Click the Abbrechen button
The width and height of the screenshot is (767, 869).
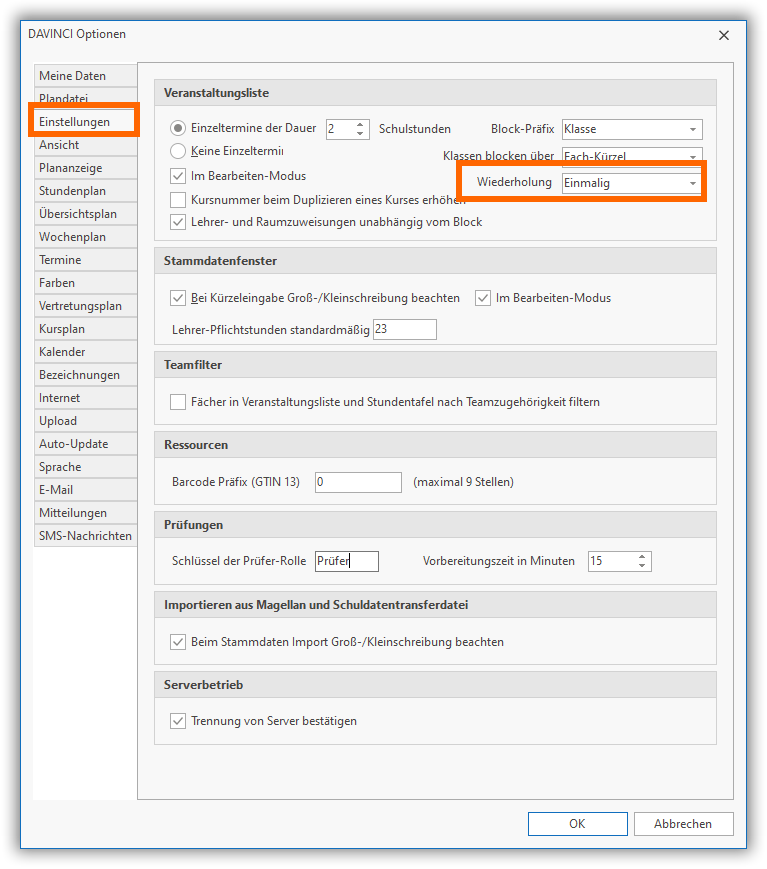[x=683, y=824]
